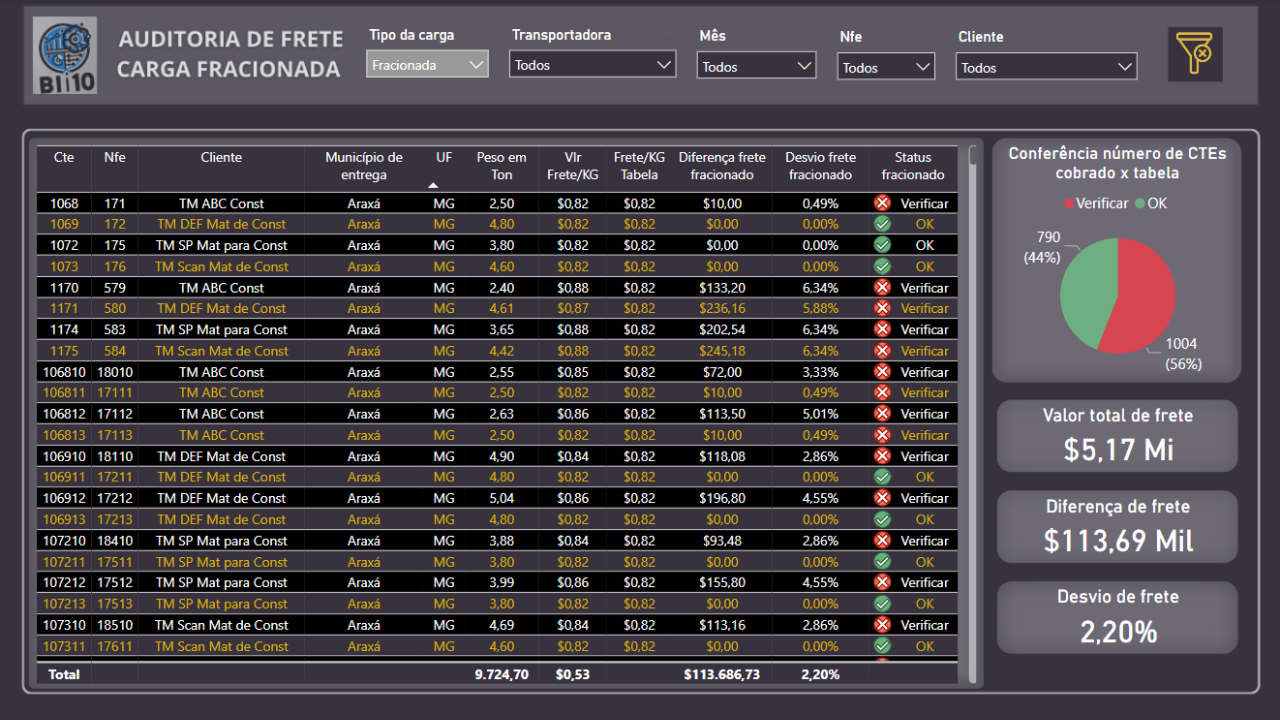Click green check status icon for Cte 1069
This screenshot has height=720, width=1280.
tap(882, 224)
